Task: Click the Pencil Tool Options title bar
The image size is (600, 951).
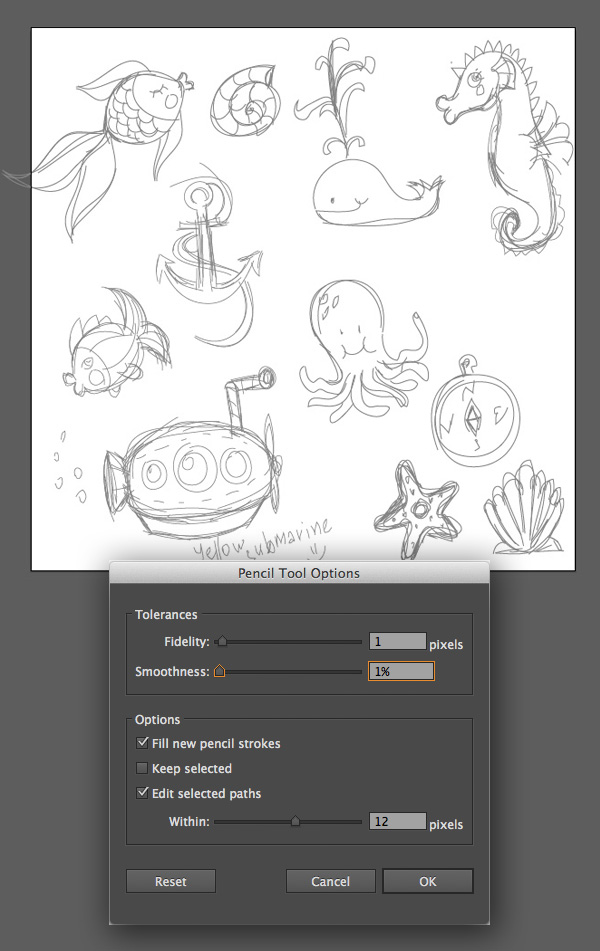Action: coord(299,574)
